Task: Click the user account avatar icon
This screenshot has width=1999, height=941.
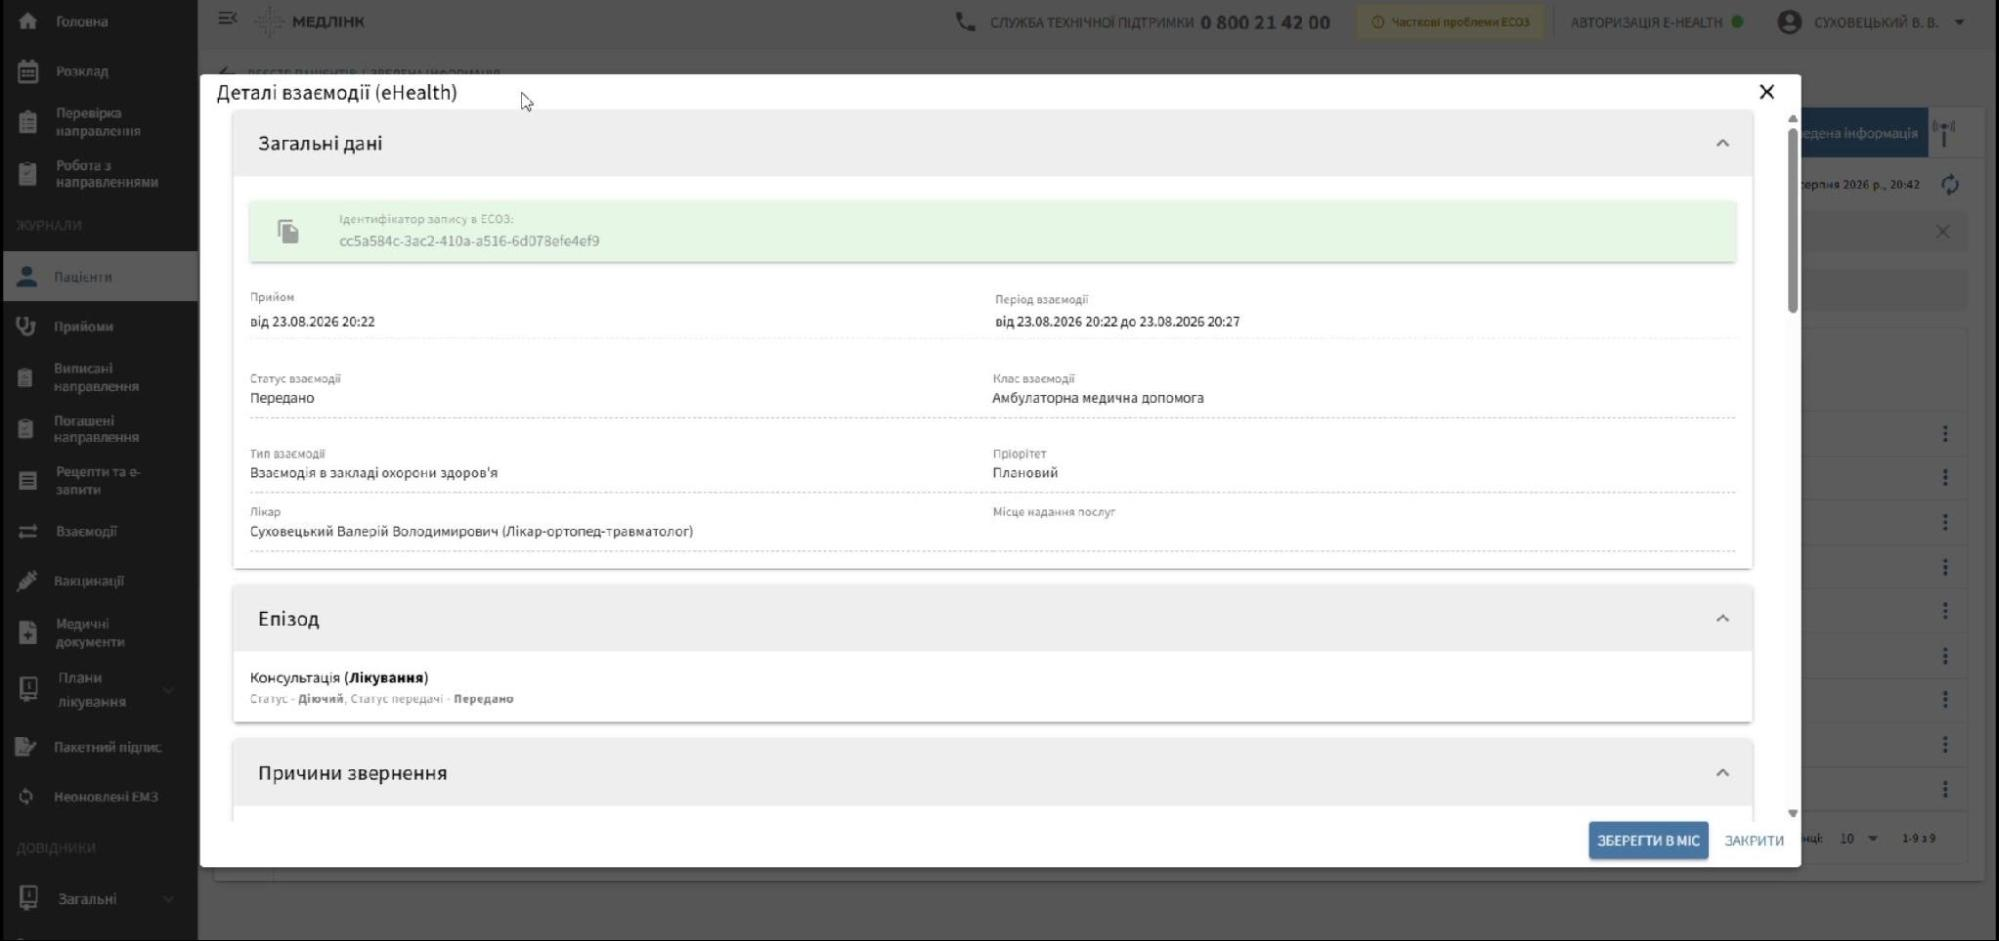Action: point(1789,22)
